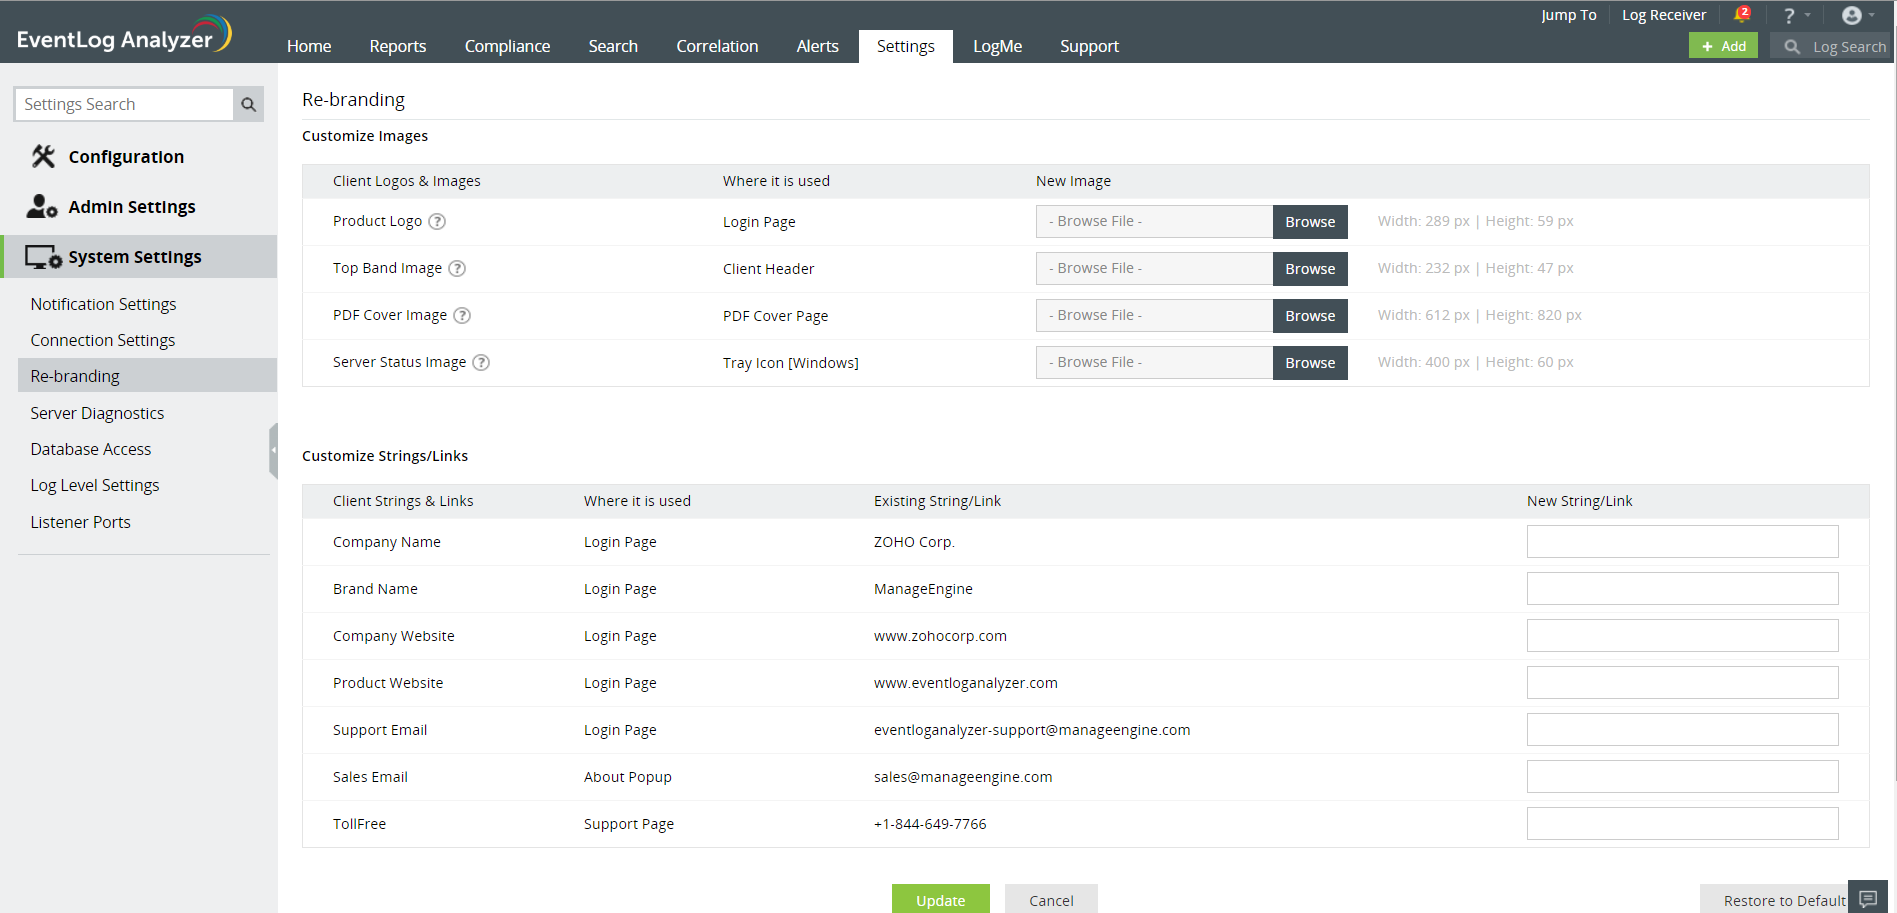
Task: Click Restore to Default button
Action: (1783, 900)
